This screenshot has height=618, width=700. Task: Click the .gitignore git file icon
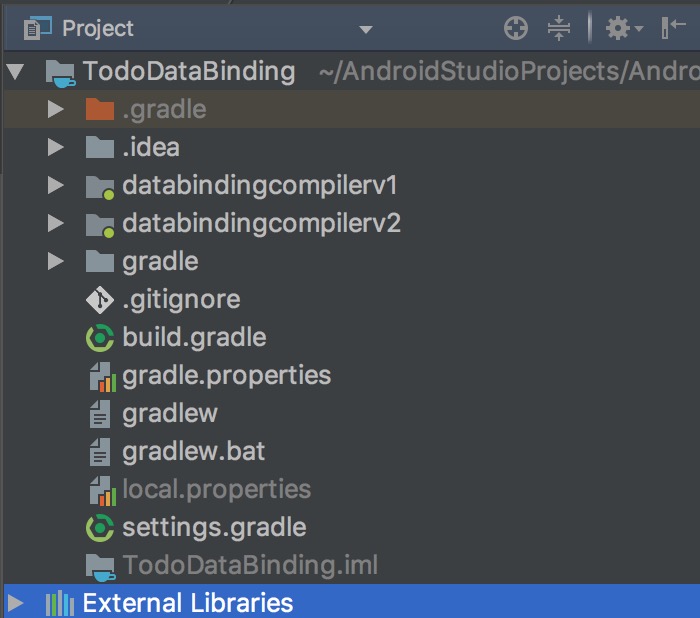100,300
